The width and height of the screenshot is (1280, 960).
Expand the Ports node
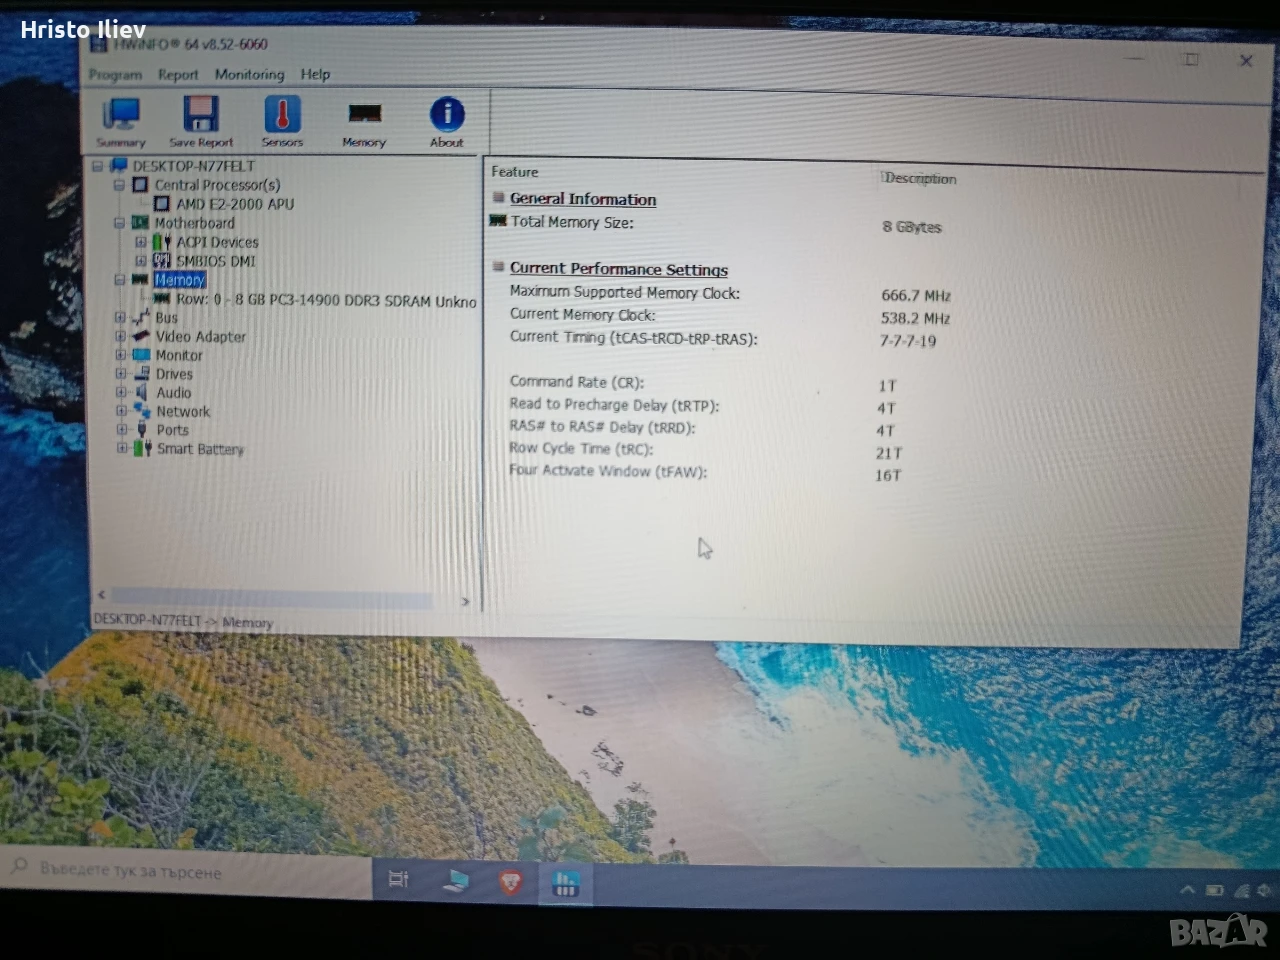[x=121, y=430]
